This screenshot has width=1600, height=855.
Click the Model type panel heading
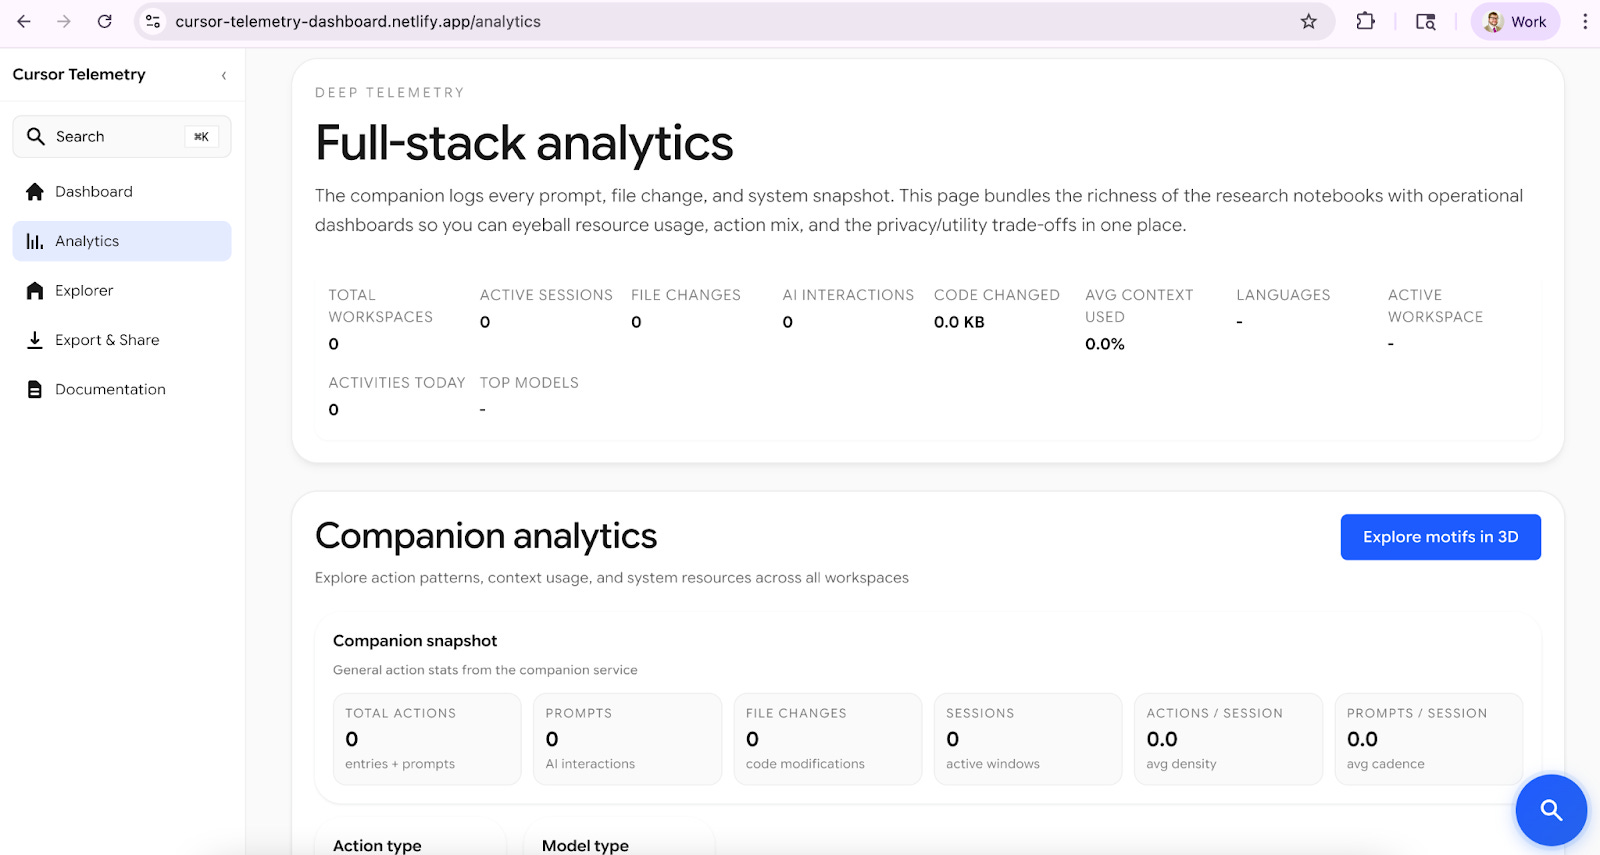(585, 845)
